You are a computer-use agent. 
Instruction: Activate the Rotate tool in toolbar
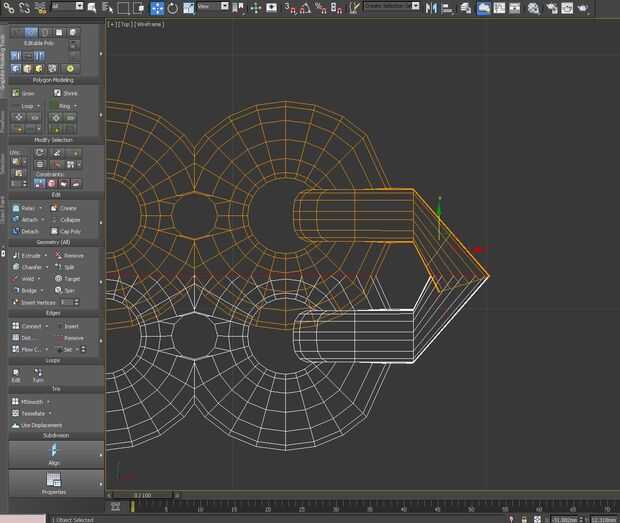point(173,8)
